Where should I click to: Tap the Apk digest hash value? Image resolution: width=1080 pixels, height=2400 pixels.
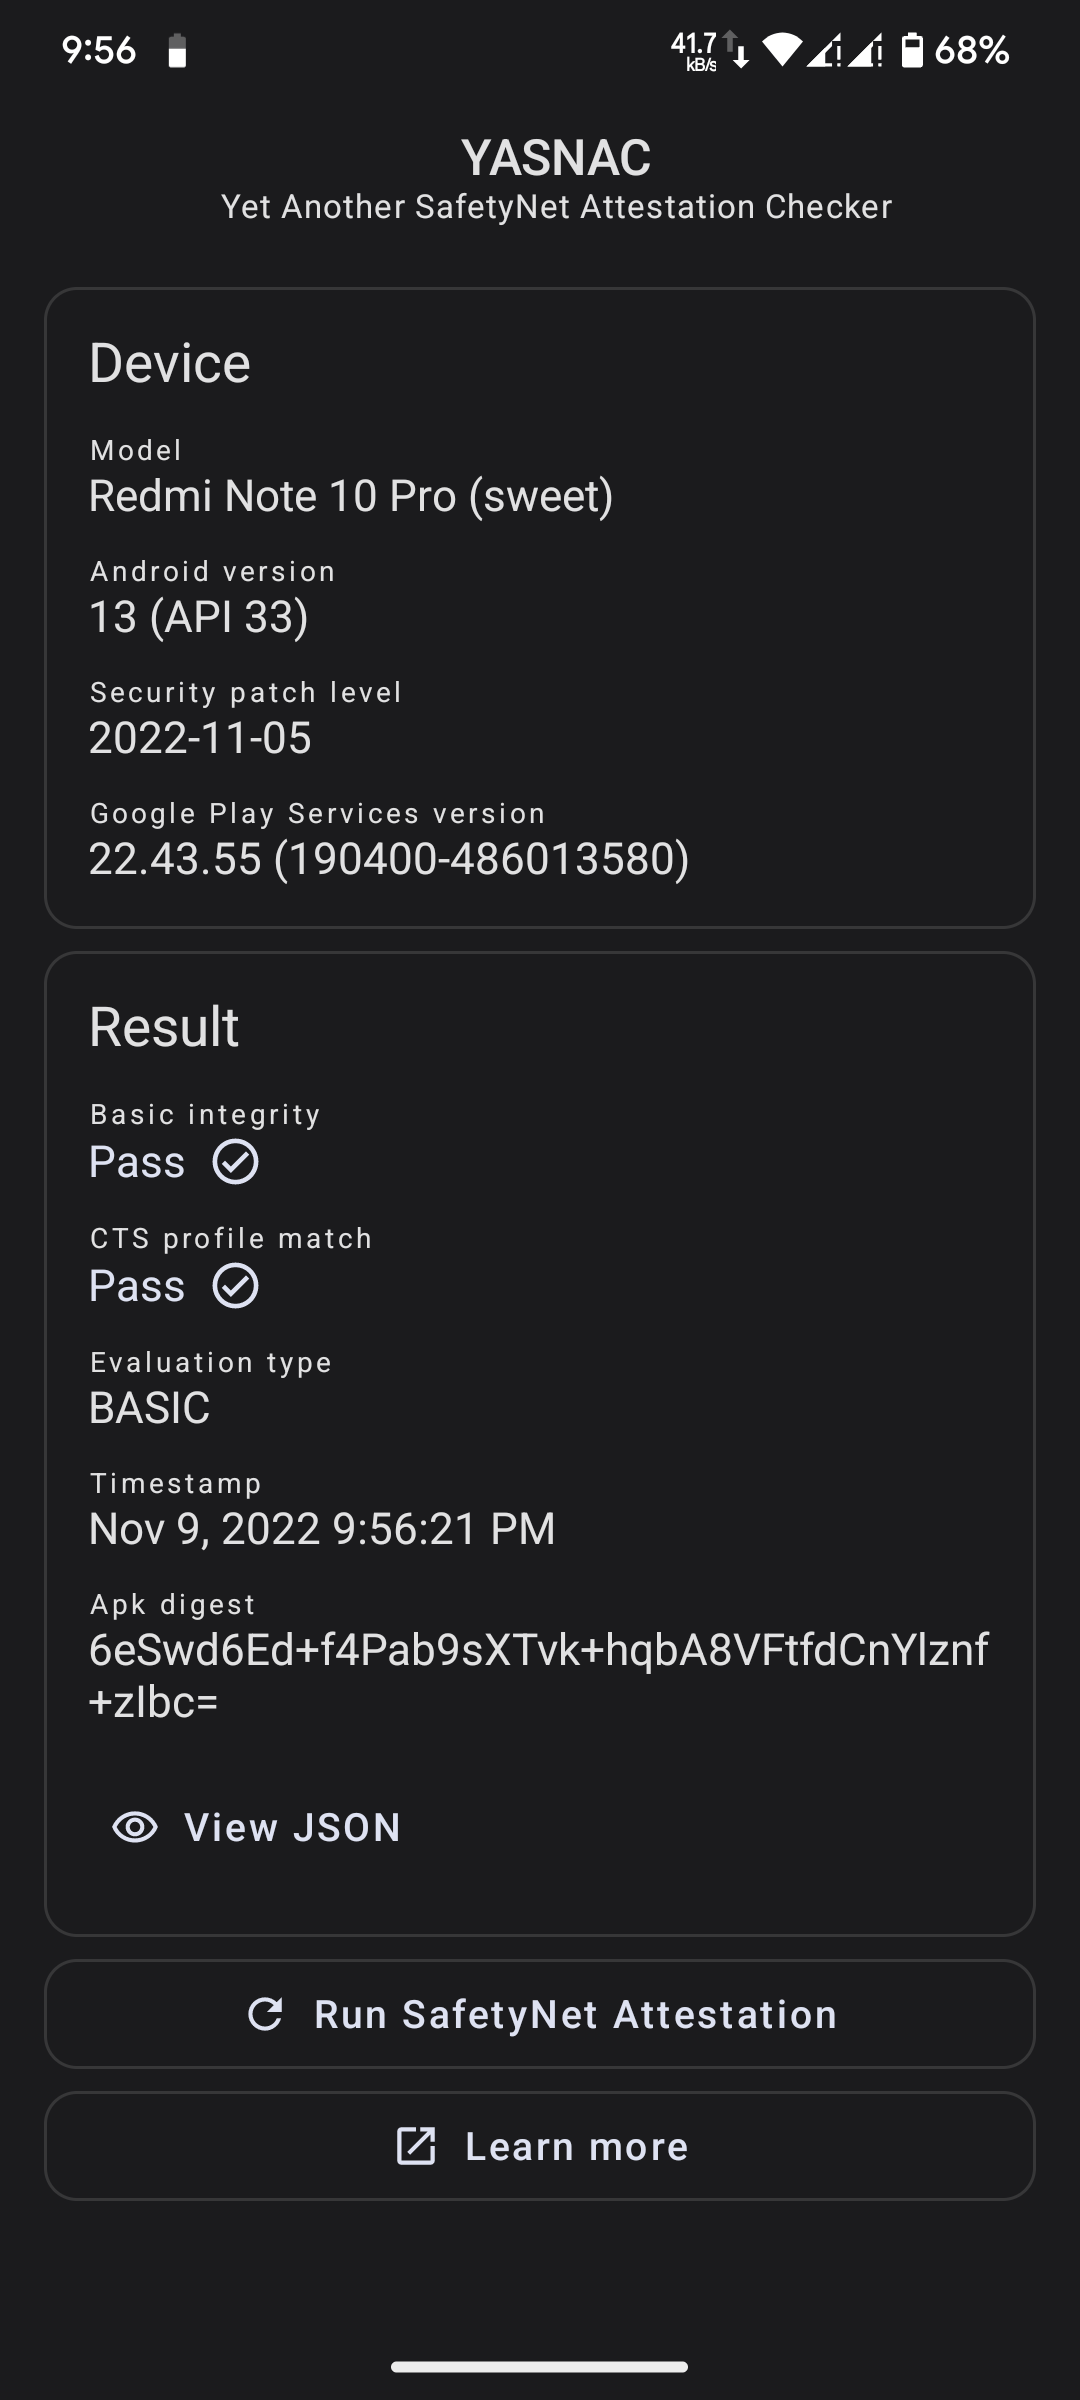(538, 1676)
